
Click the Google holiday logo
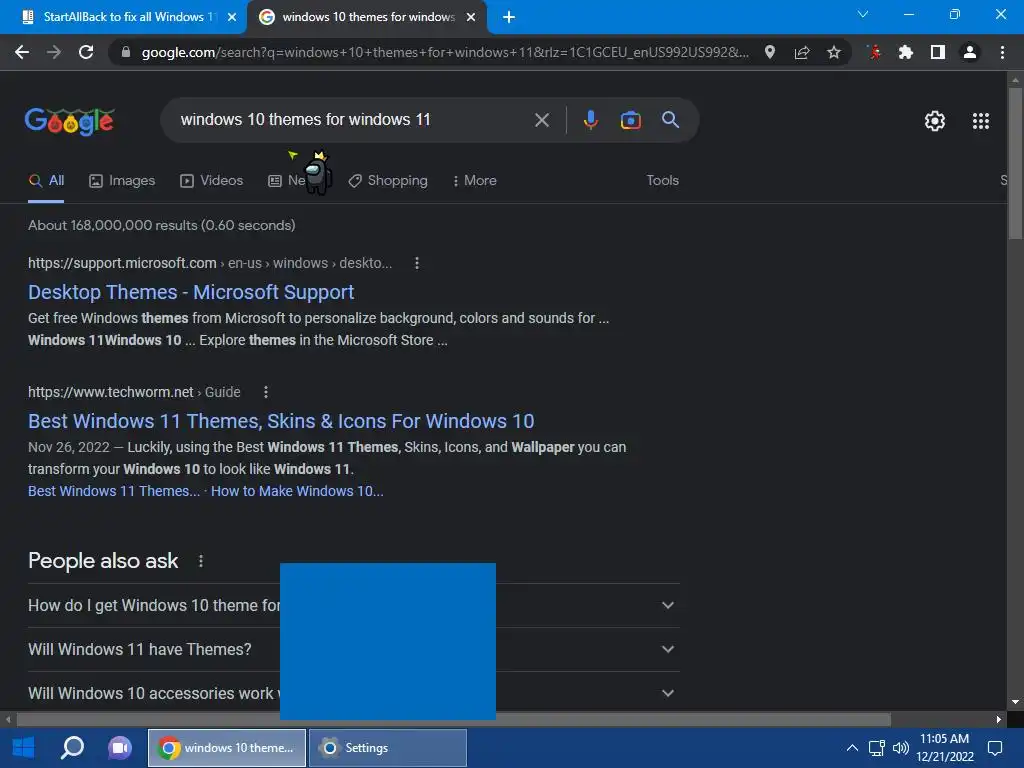[70, 121]
